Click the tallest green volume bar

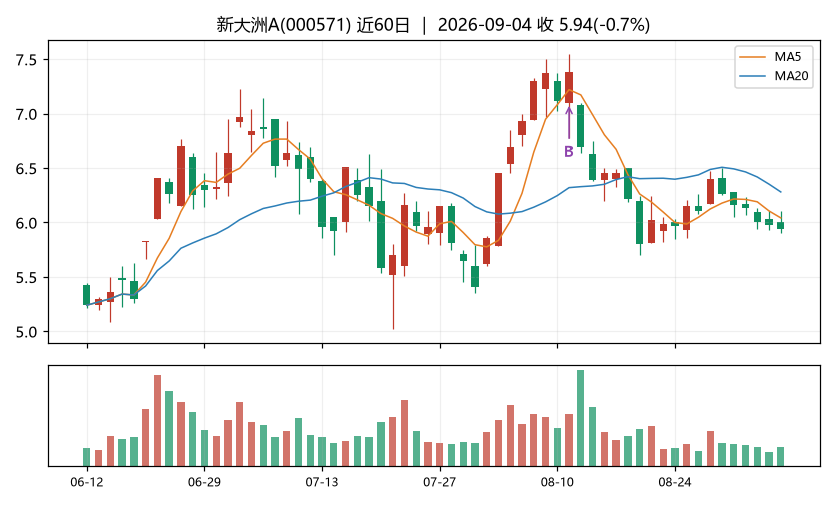[581, 418]
